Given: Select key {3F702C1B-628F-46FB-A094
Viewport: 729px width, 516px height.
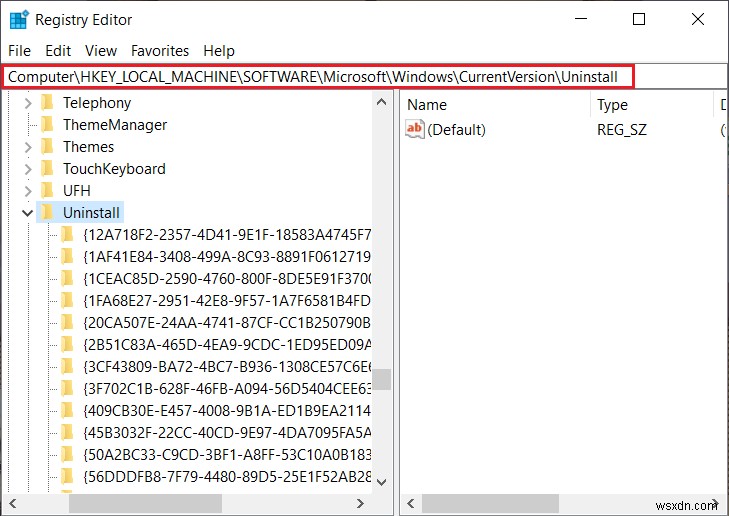Looking at the screenshot, I should click(227, 389).
